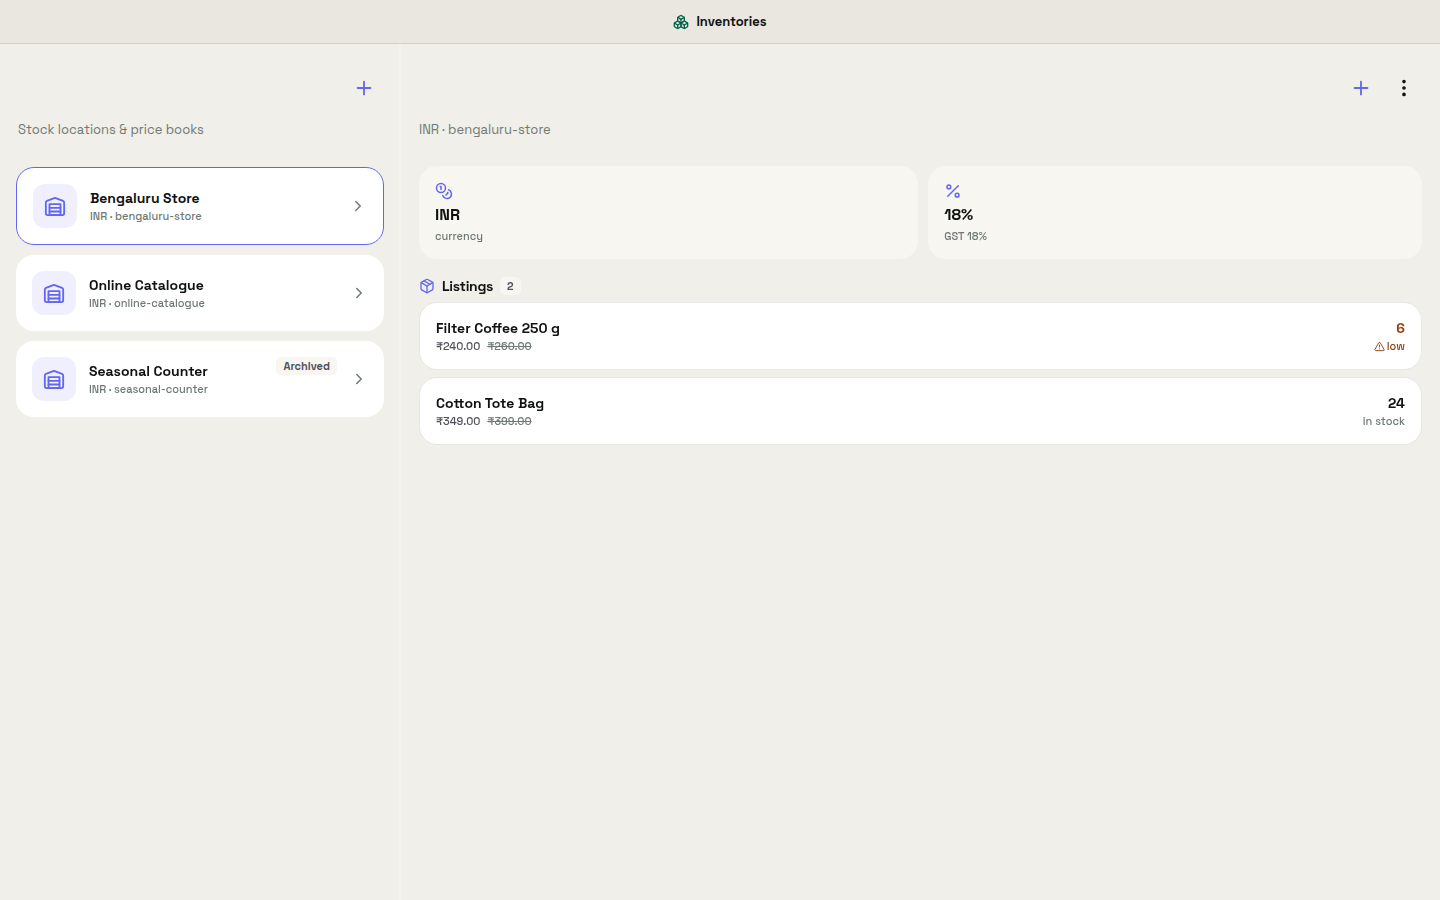The image size is (1440, 900).
Task: Click the 18% GST tax card
Action: (1175, 213)
